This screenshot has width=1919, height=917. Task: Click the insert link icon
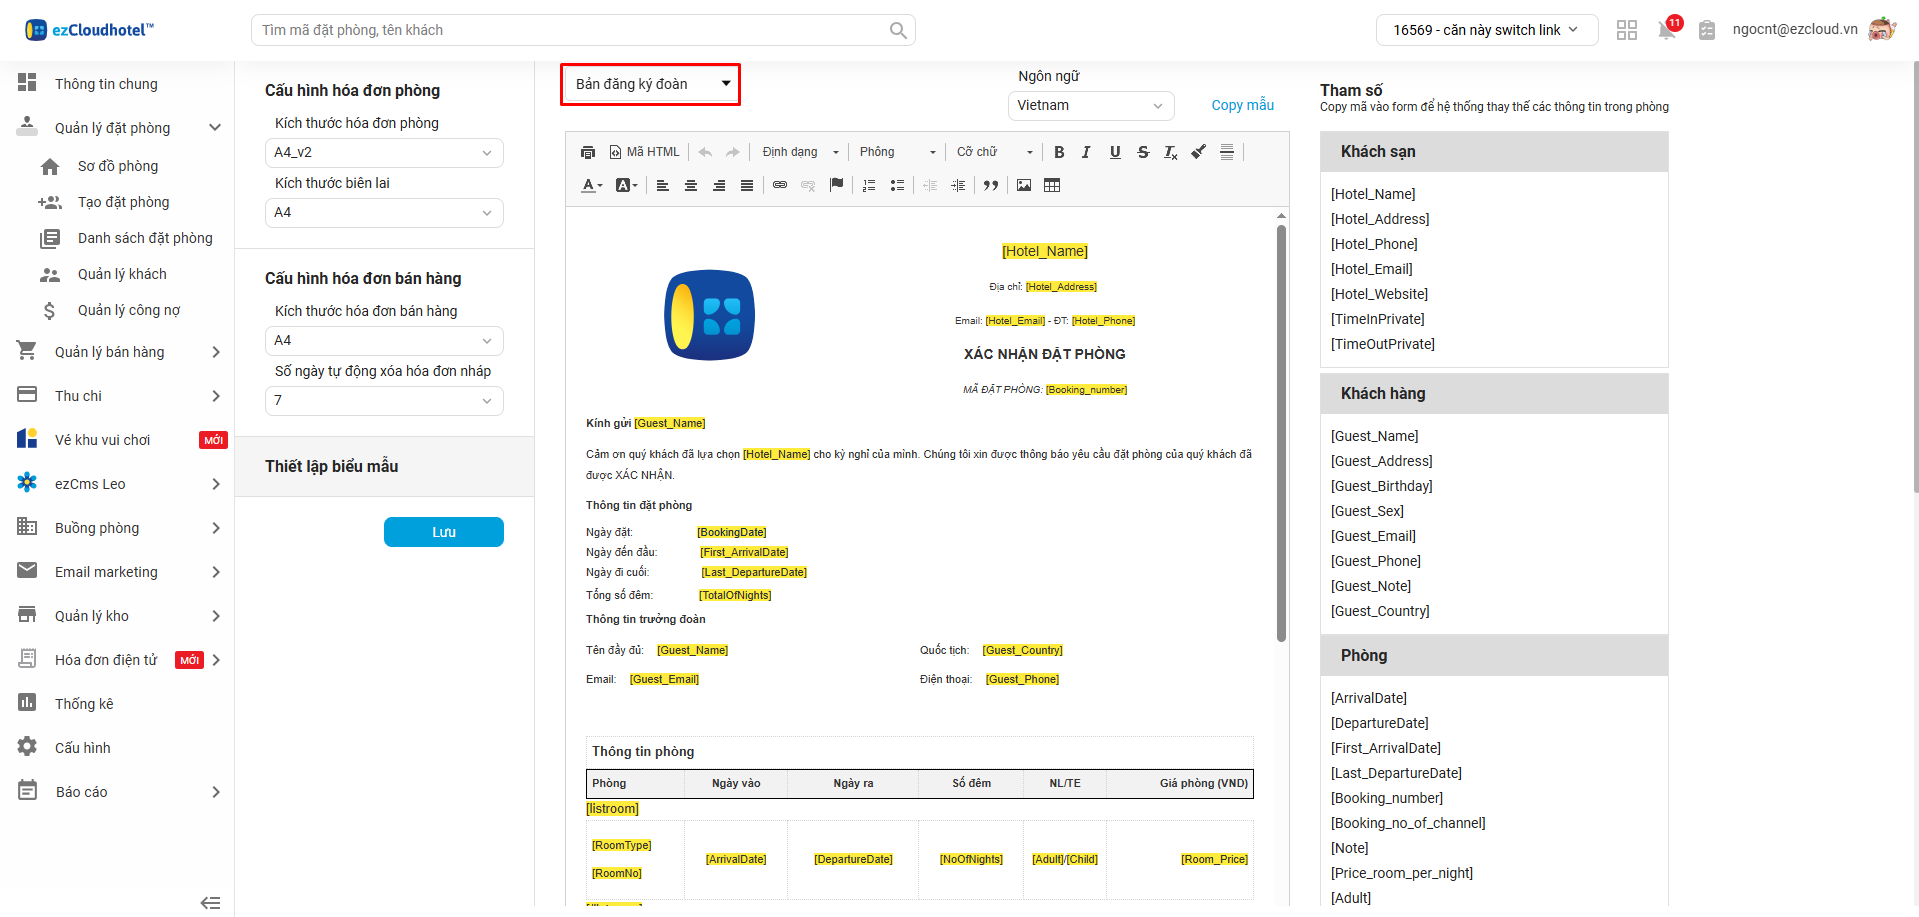pyautogui.click(x=780, y=185)
